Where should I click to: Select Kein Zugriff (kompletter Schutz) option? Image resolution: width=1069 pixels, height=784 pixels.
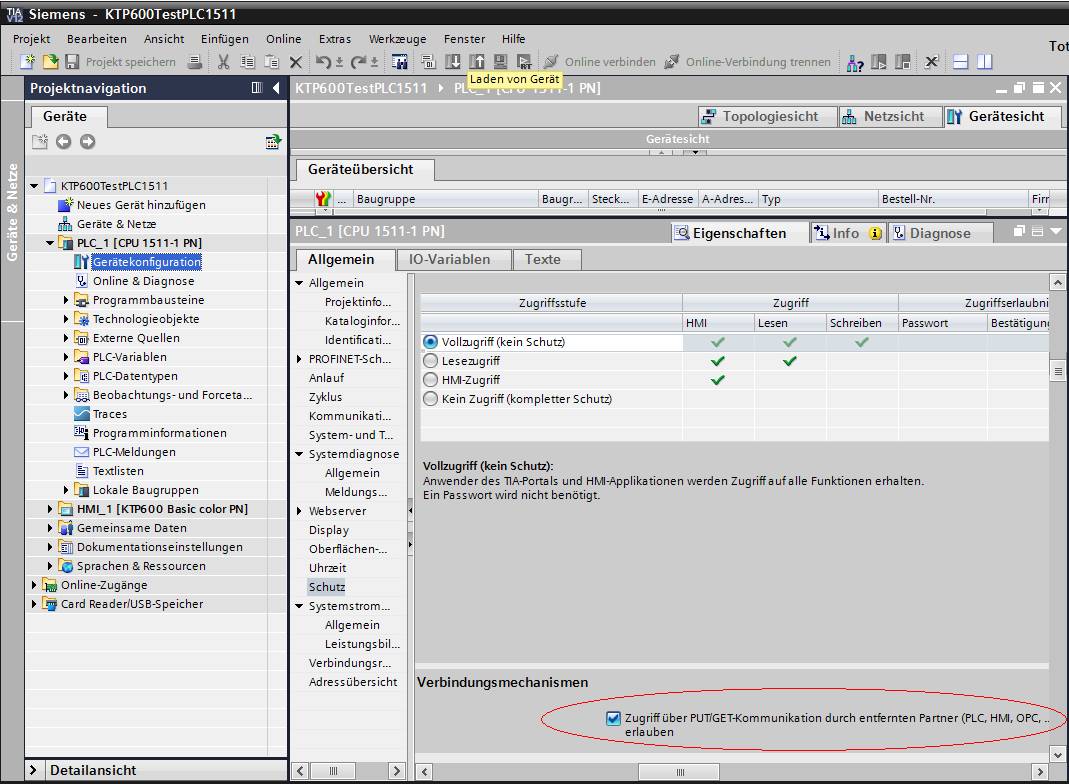coord(431,399)
